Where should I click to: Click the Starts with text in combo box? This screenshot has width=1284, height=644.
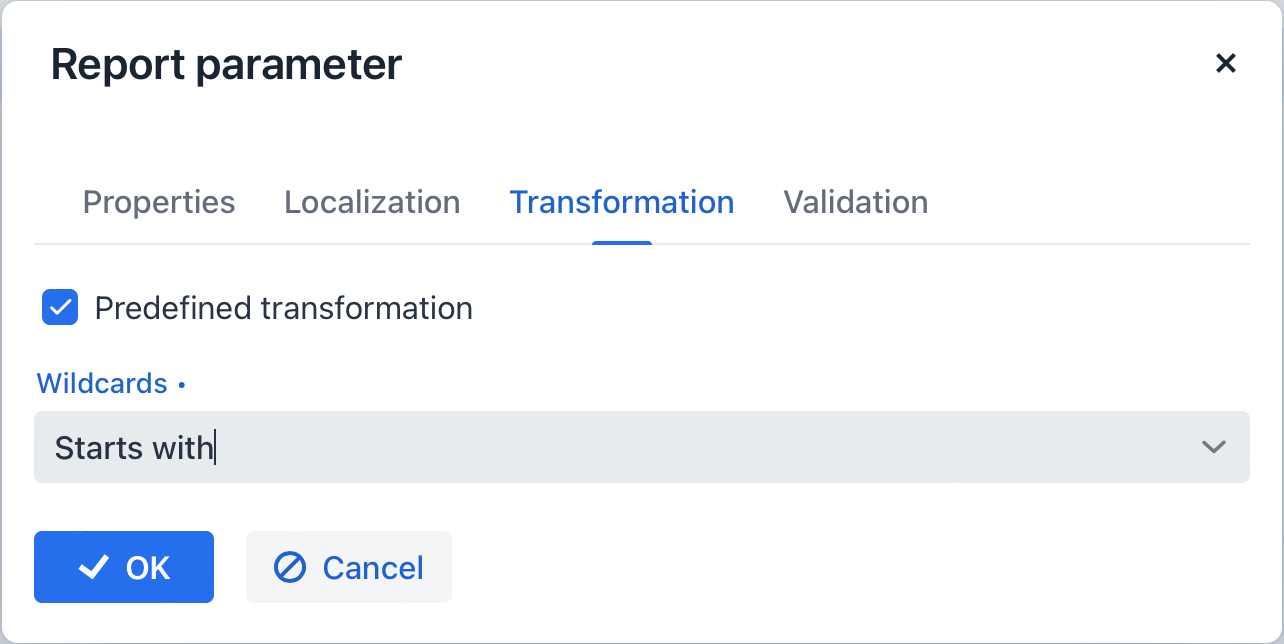point(134,447)
